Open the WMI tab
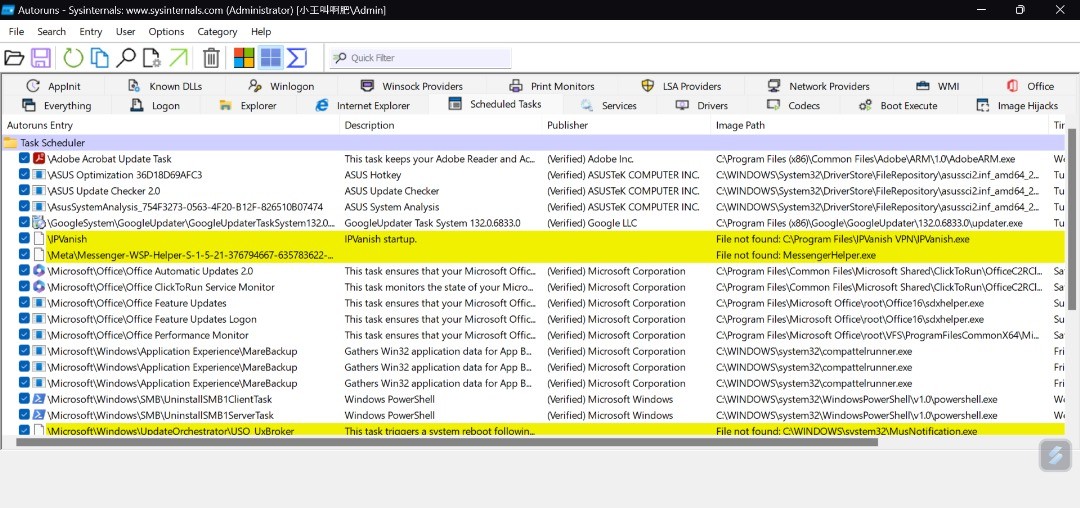The width and height of the screenshot is (1080, 508). 938,86
